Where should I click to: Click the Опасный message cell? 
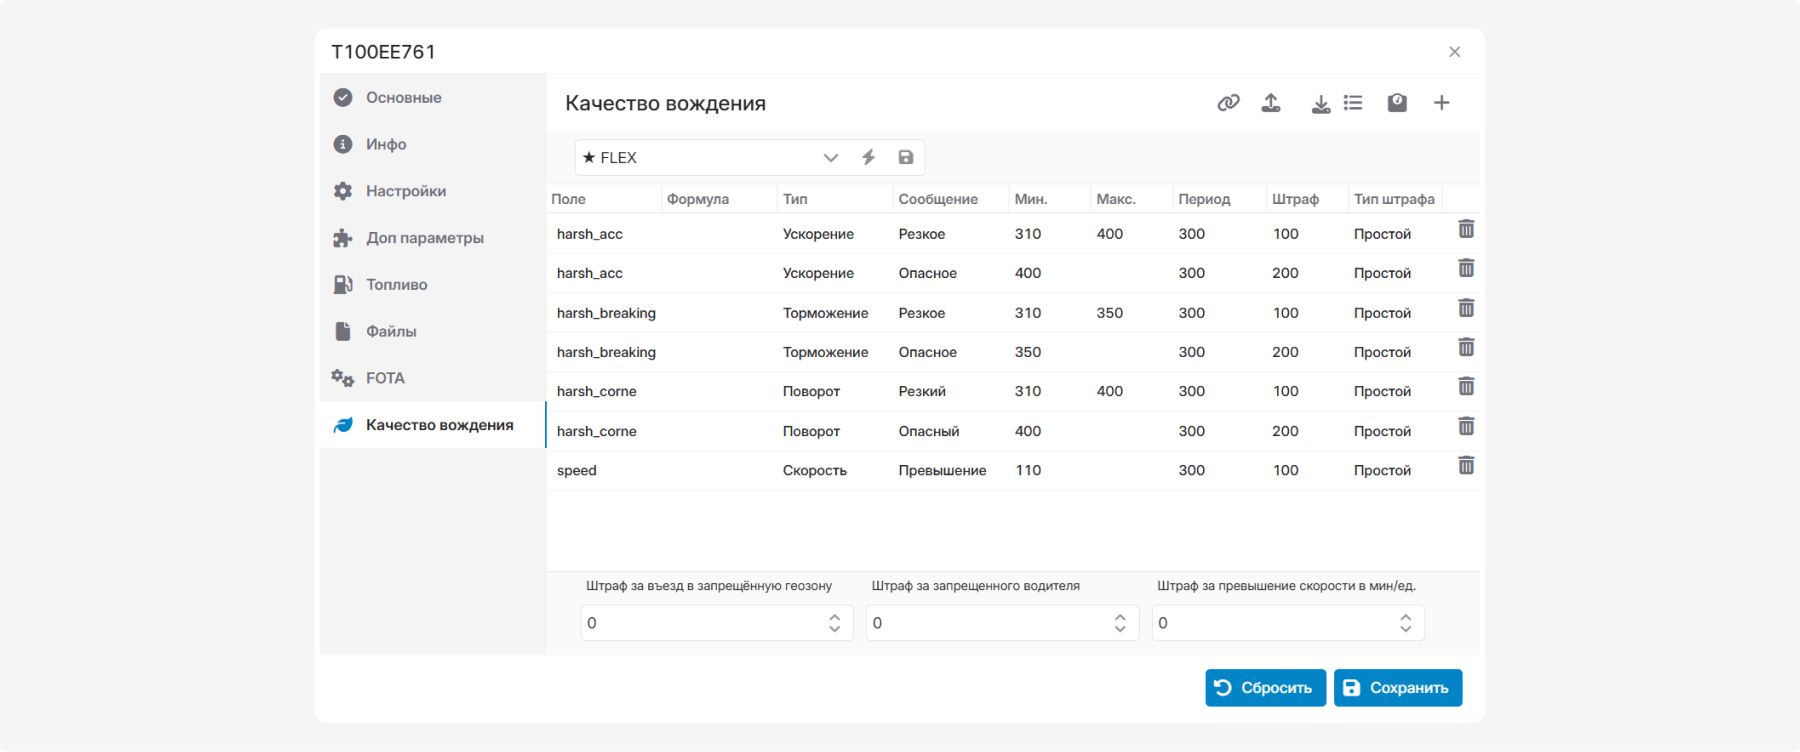929,431
